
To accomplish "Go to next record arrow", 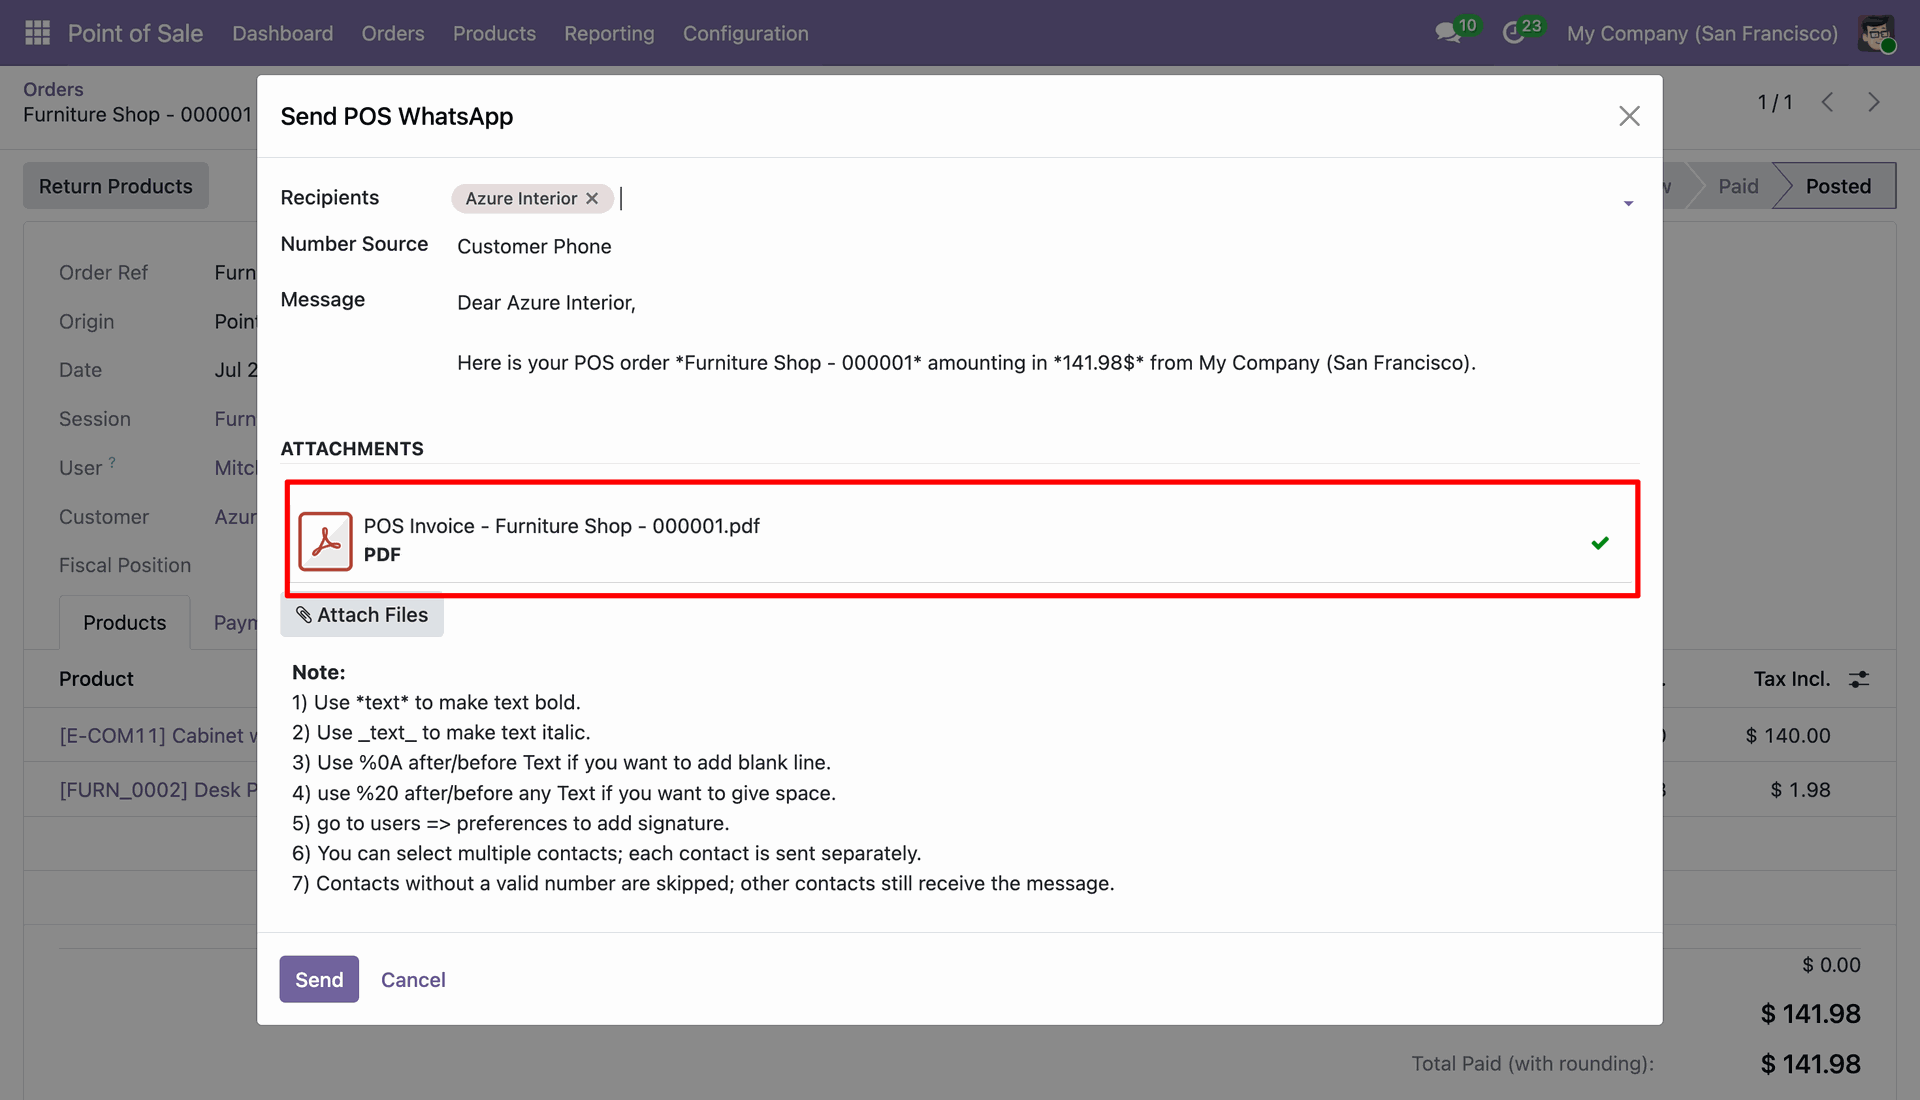I will click(1874, 102).
